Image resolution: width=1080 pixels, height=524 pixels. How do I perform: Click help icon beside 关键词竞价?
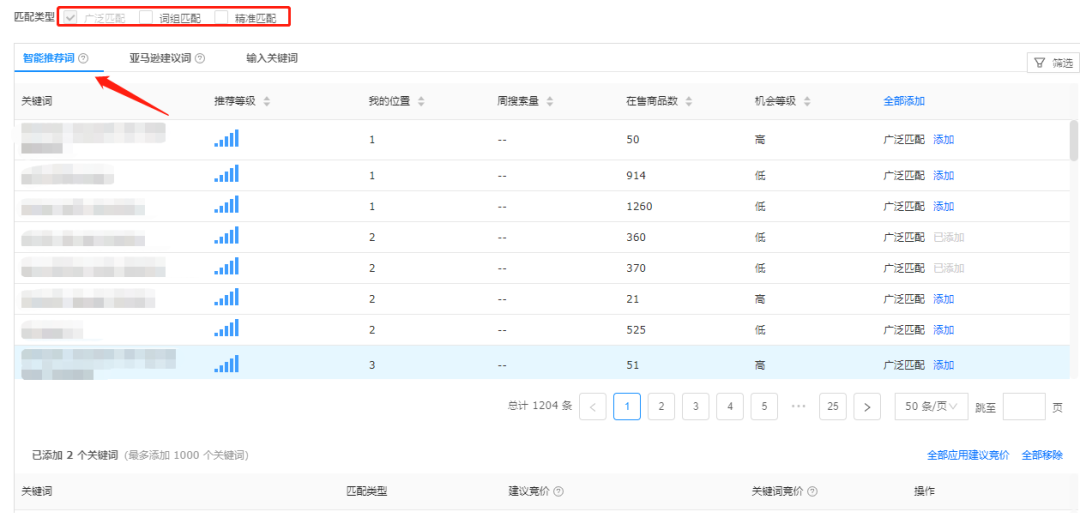pos(812,492)
